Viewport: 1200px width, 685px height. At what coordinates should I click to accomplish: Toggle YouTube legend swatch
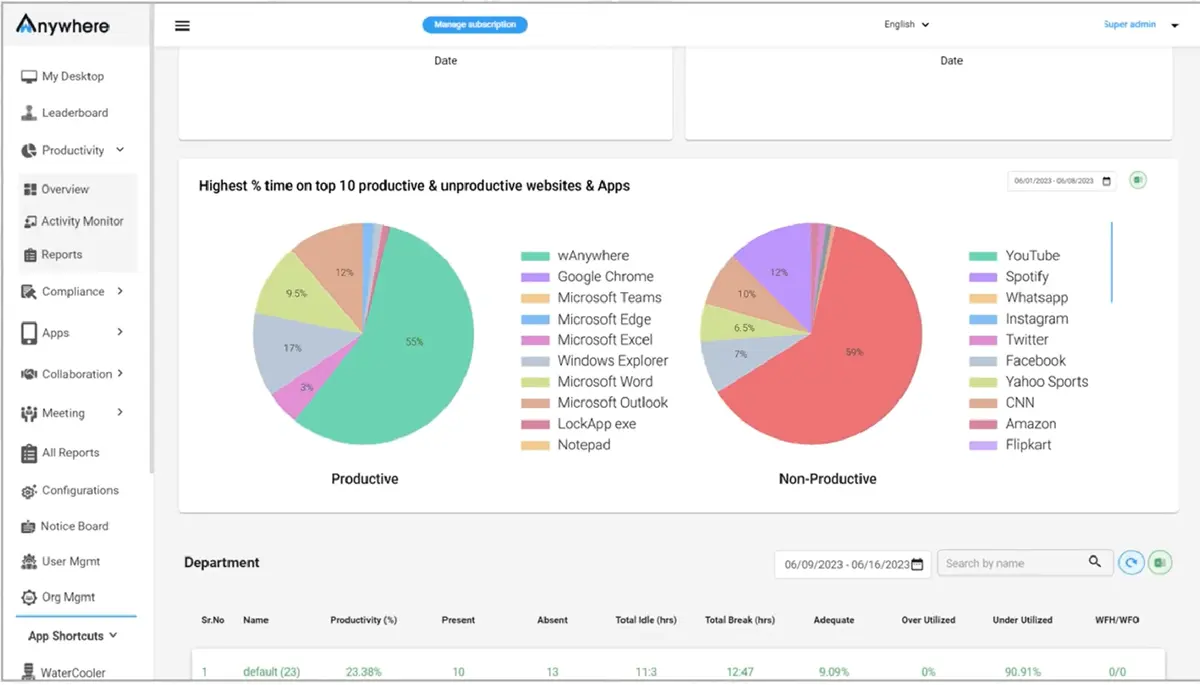pos(983,256)
